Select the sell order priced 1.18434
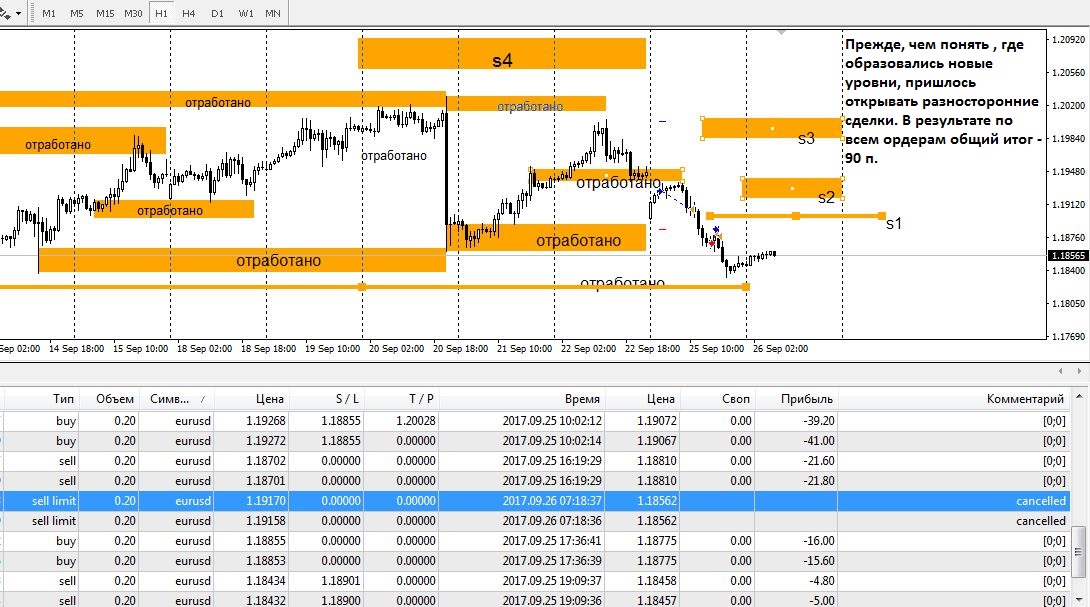The height and width of the screenshot is (607, 1090). (x=535, y=581)
